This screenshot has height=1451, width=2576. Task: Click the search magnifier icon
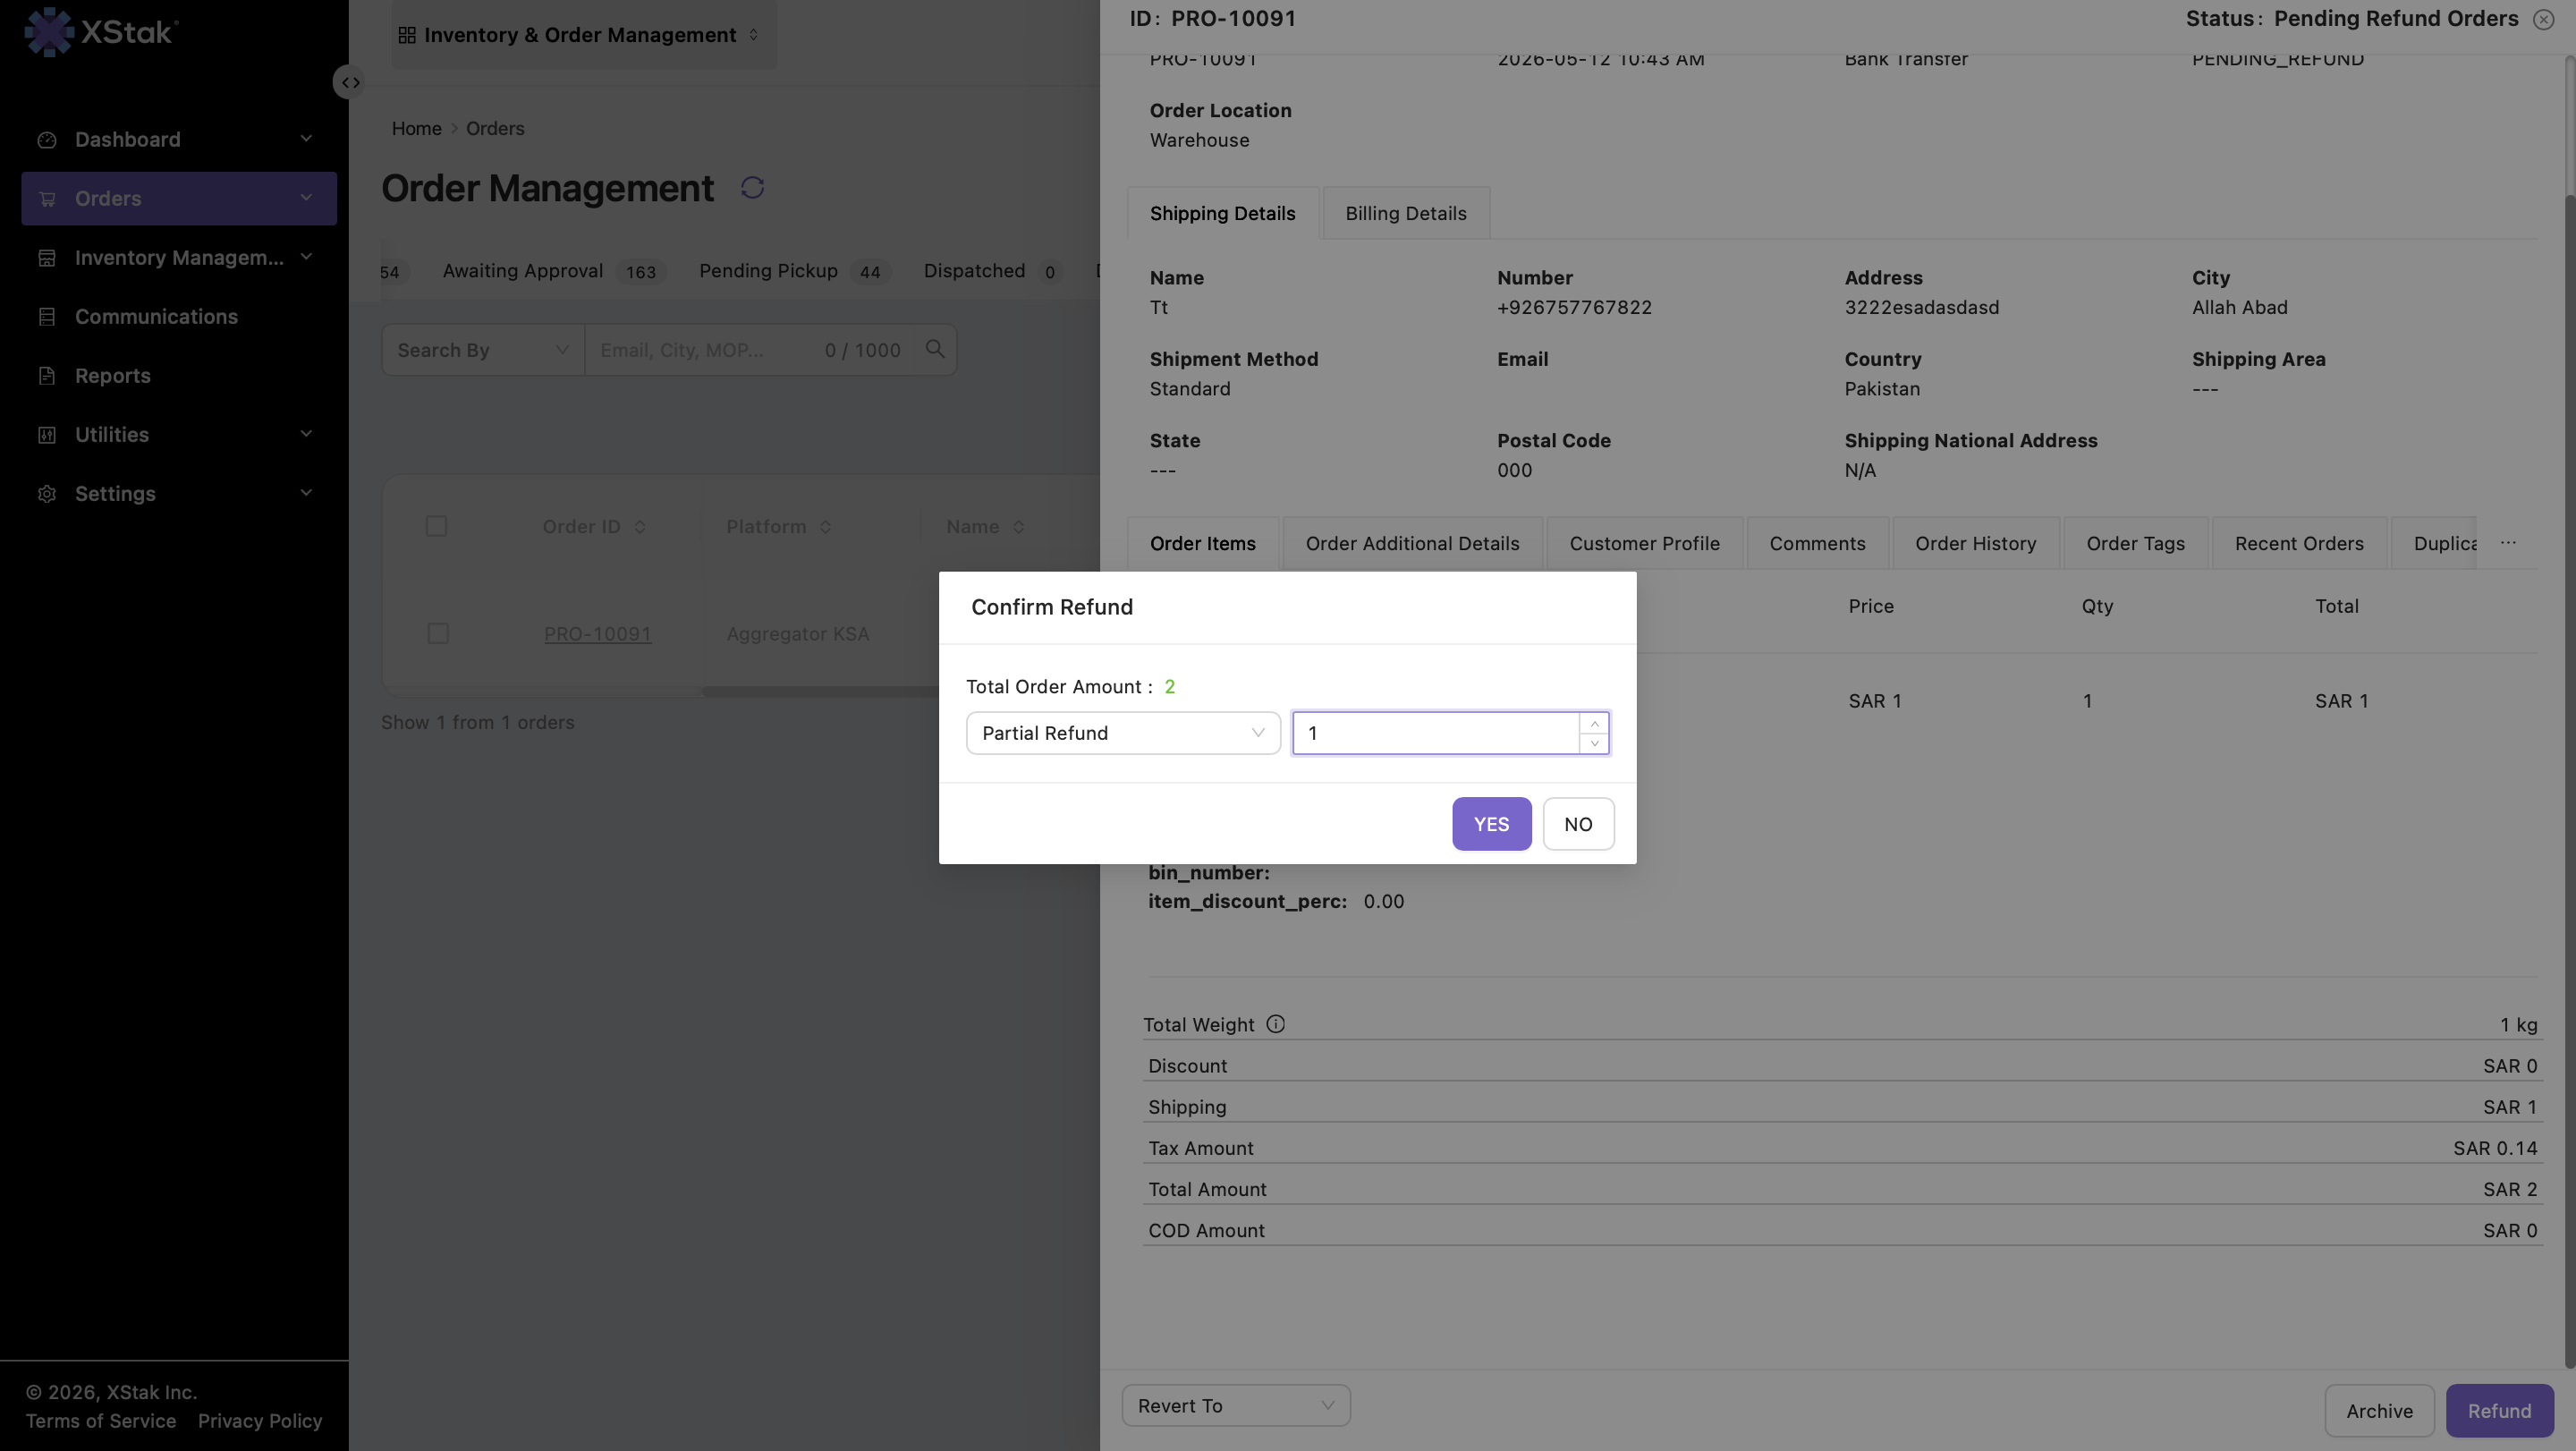click(935, 349)
